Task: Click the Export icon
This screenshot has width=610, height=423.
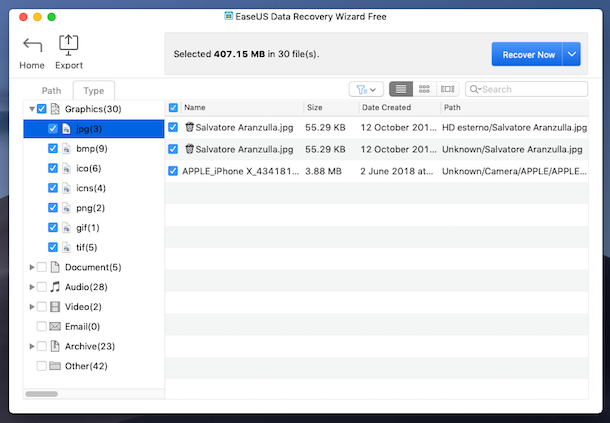Action: pyautogui.click(x=68, y=45)
